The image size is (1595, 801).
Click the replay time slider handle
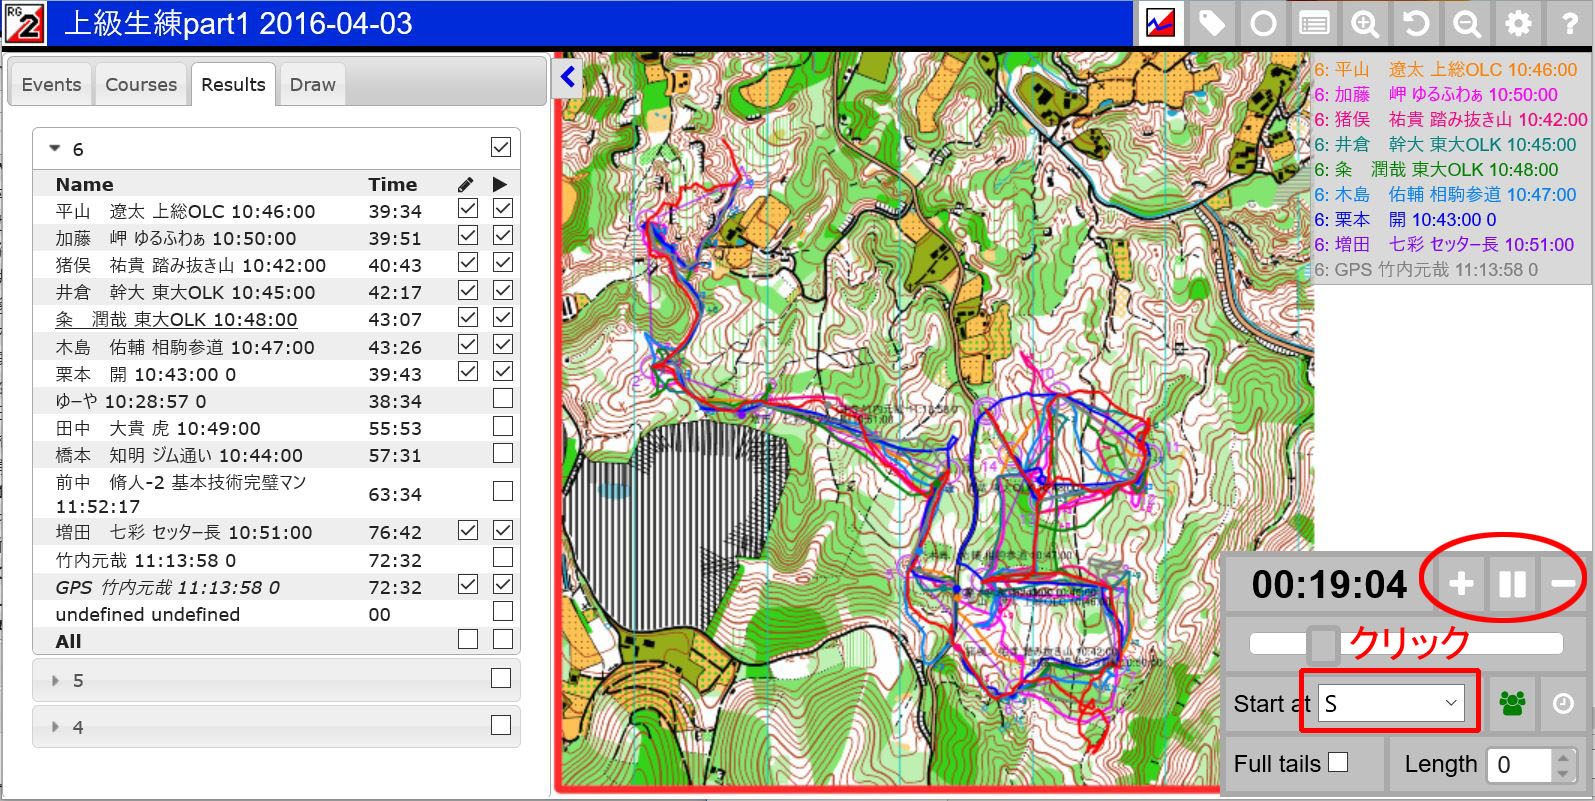click(1324, 644)
